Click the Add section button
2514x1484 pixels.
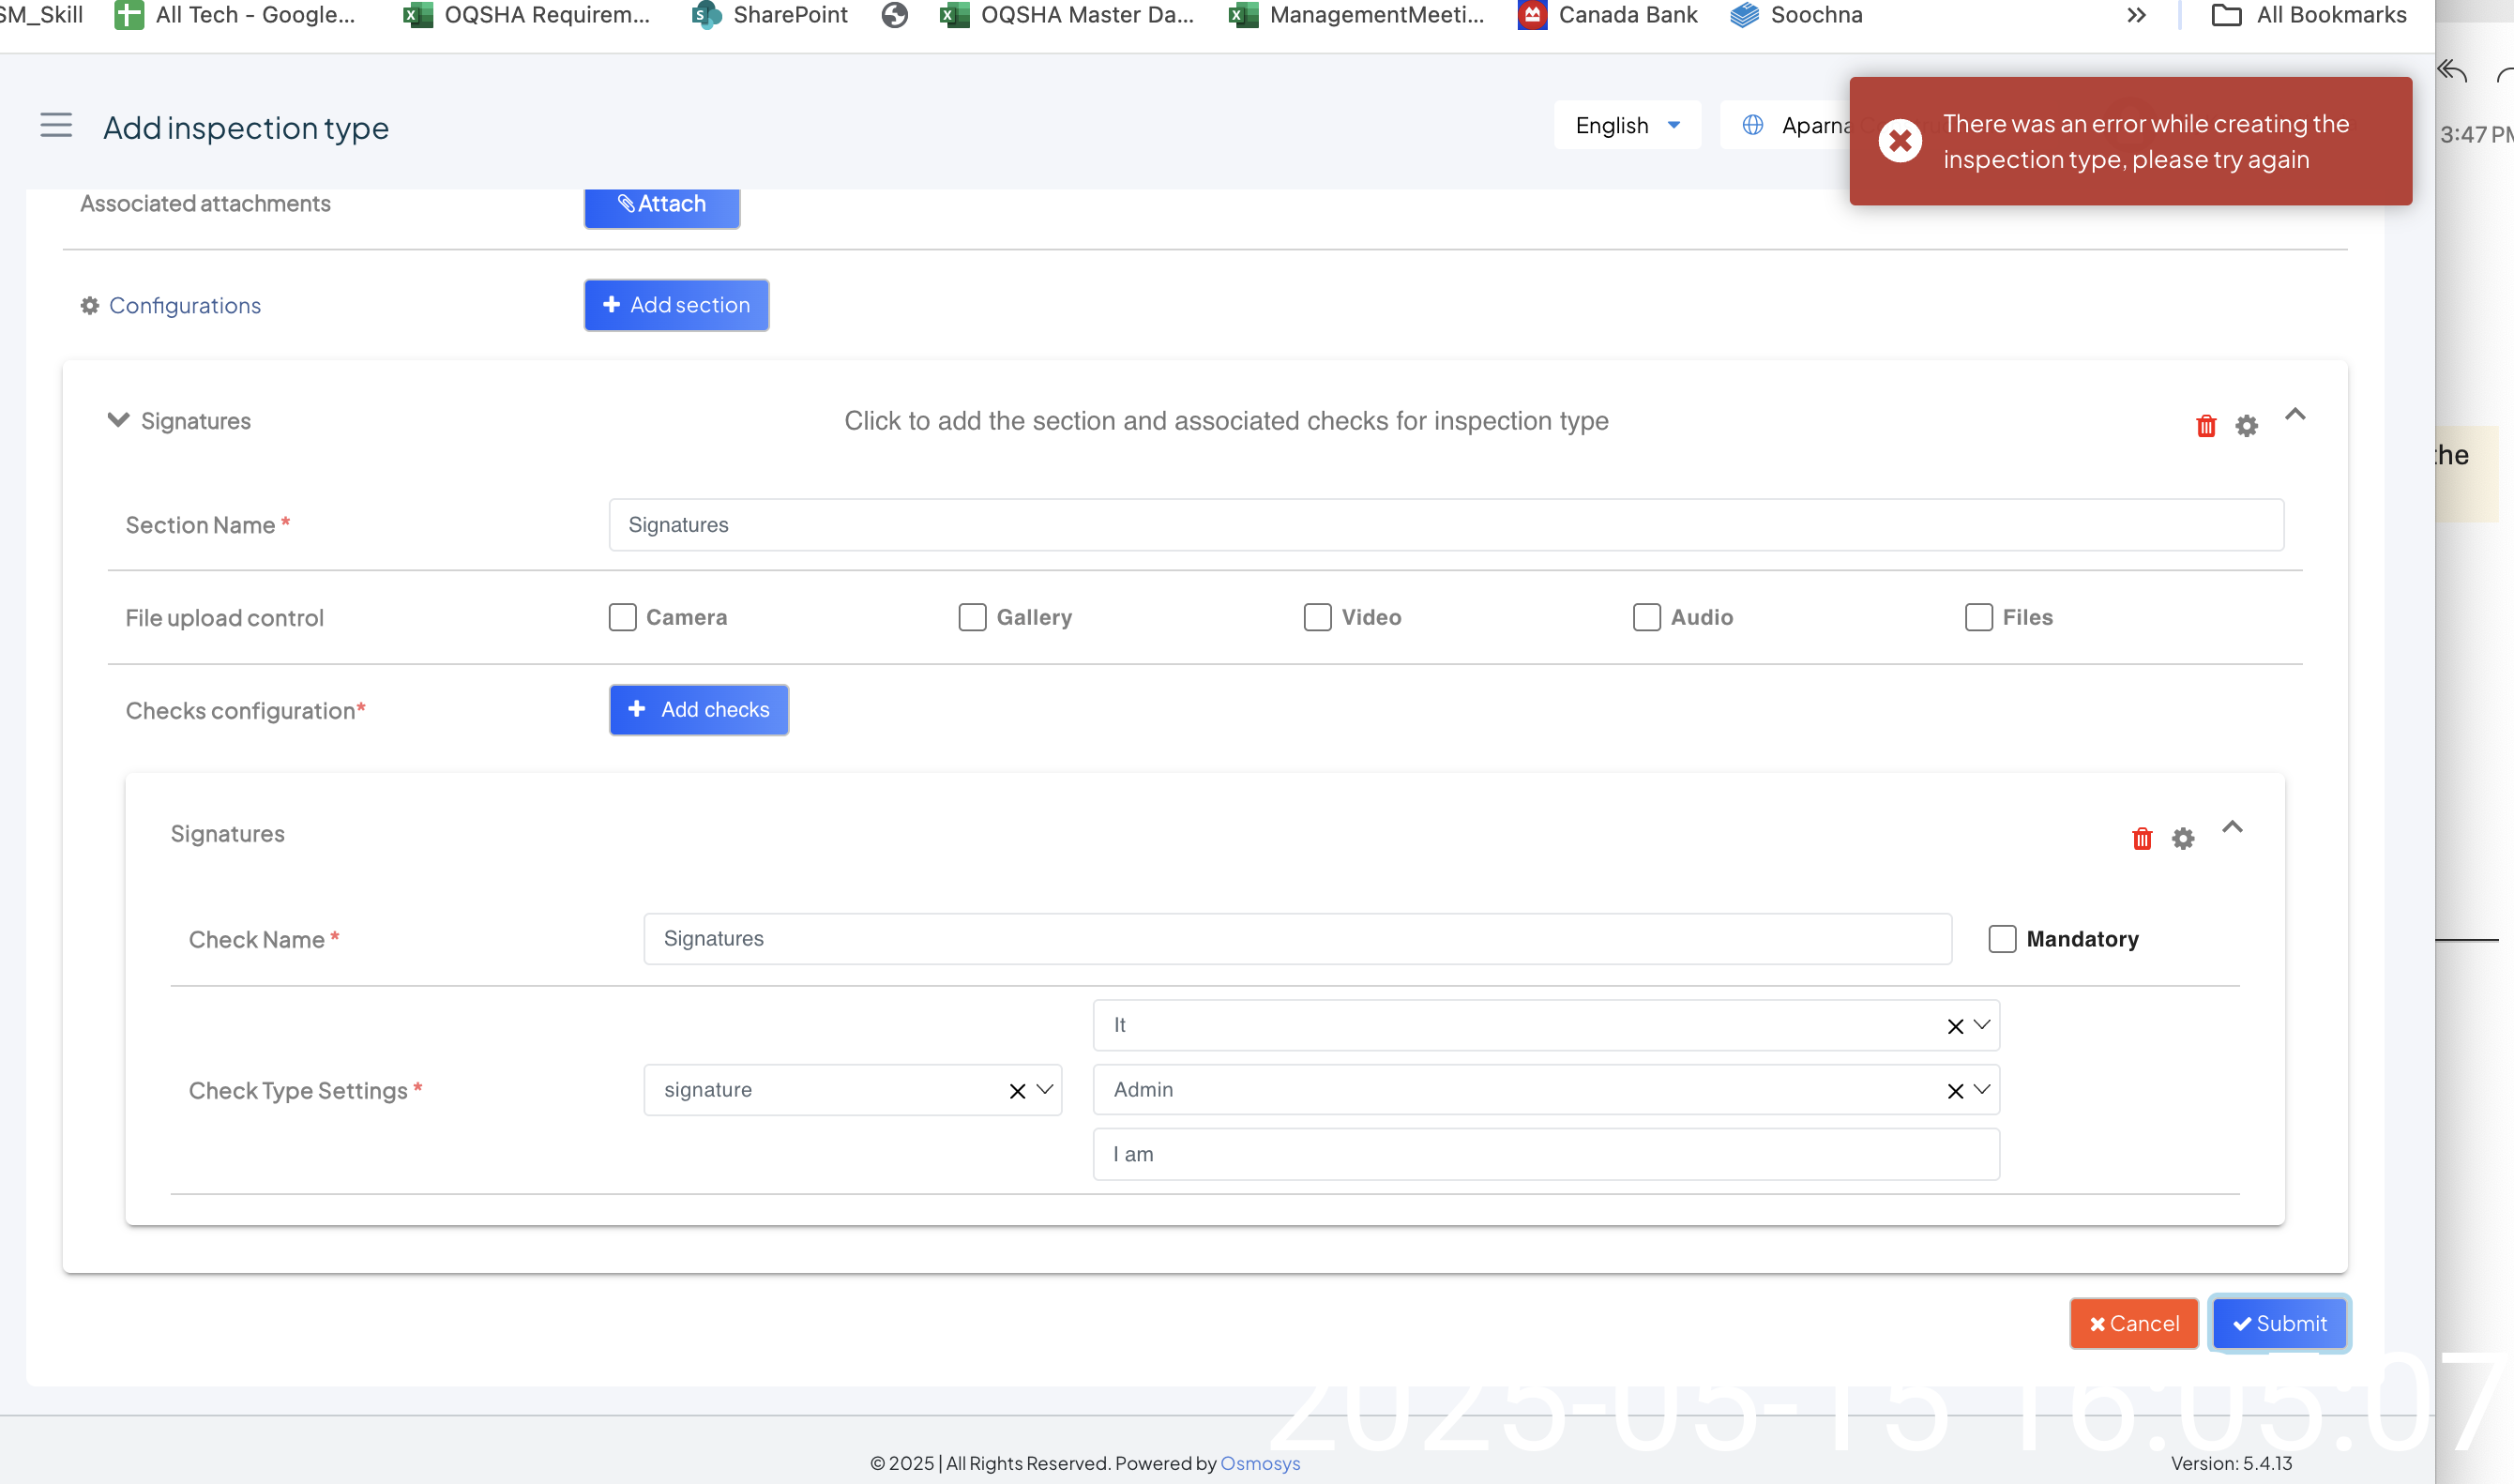(x=676, y=305)
